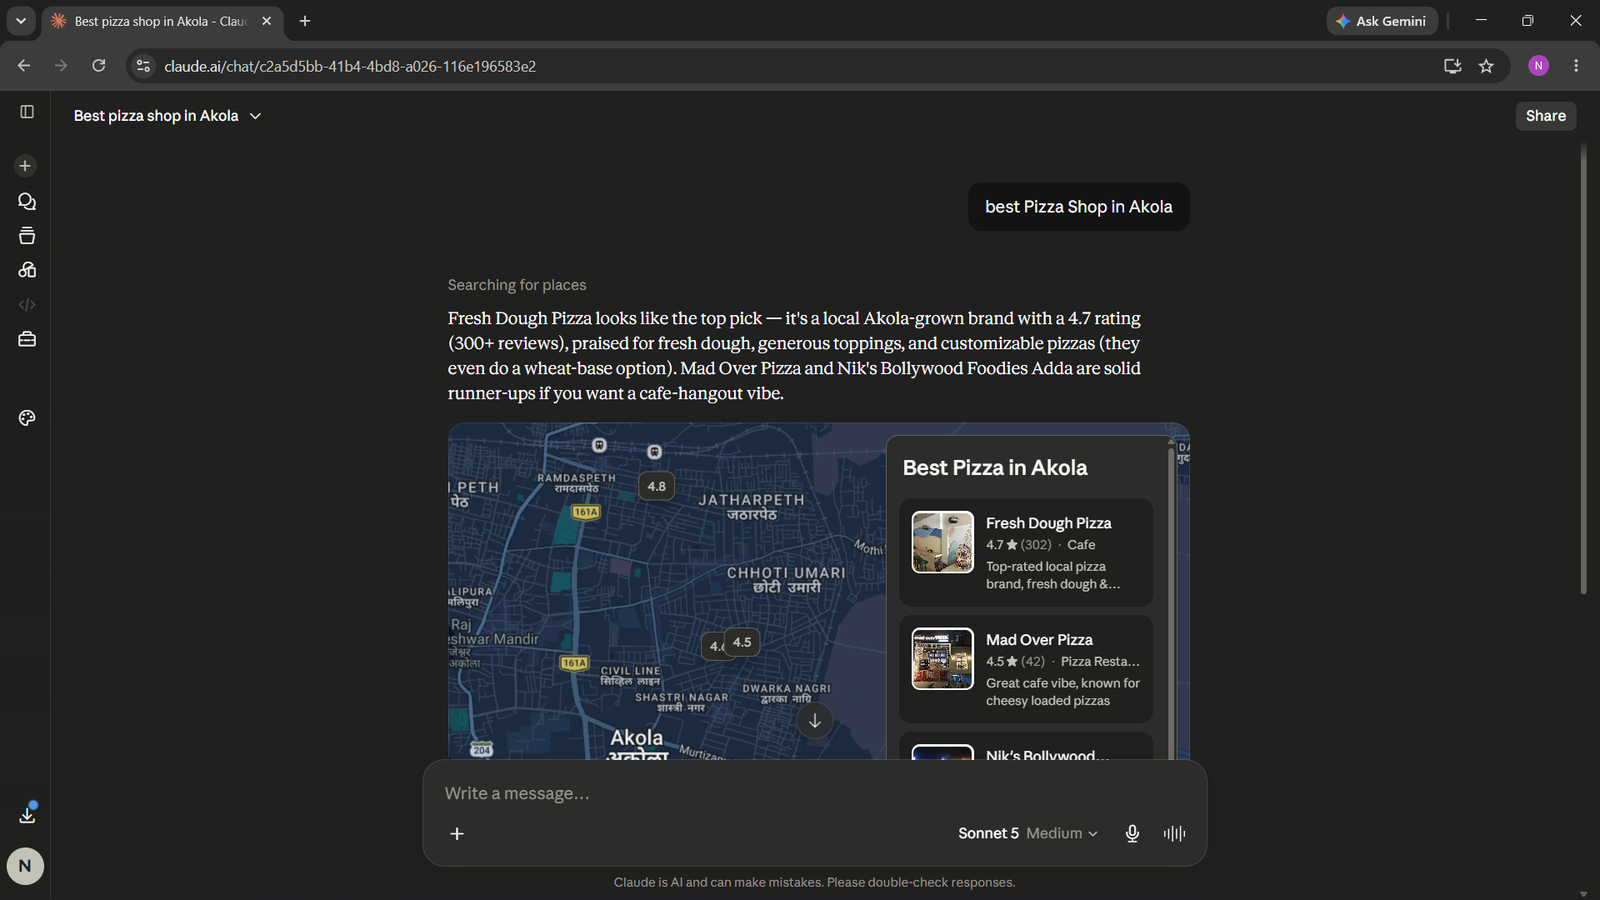Open the Sonnet 5 Medium model selector
This screenshot has height=900, width=1600.
(1028, 834)
